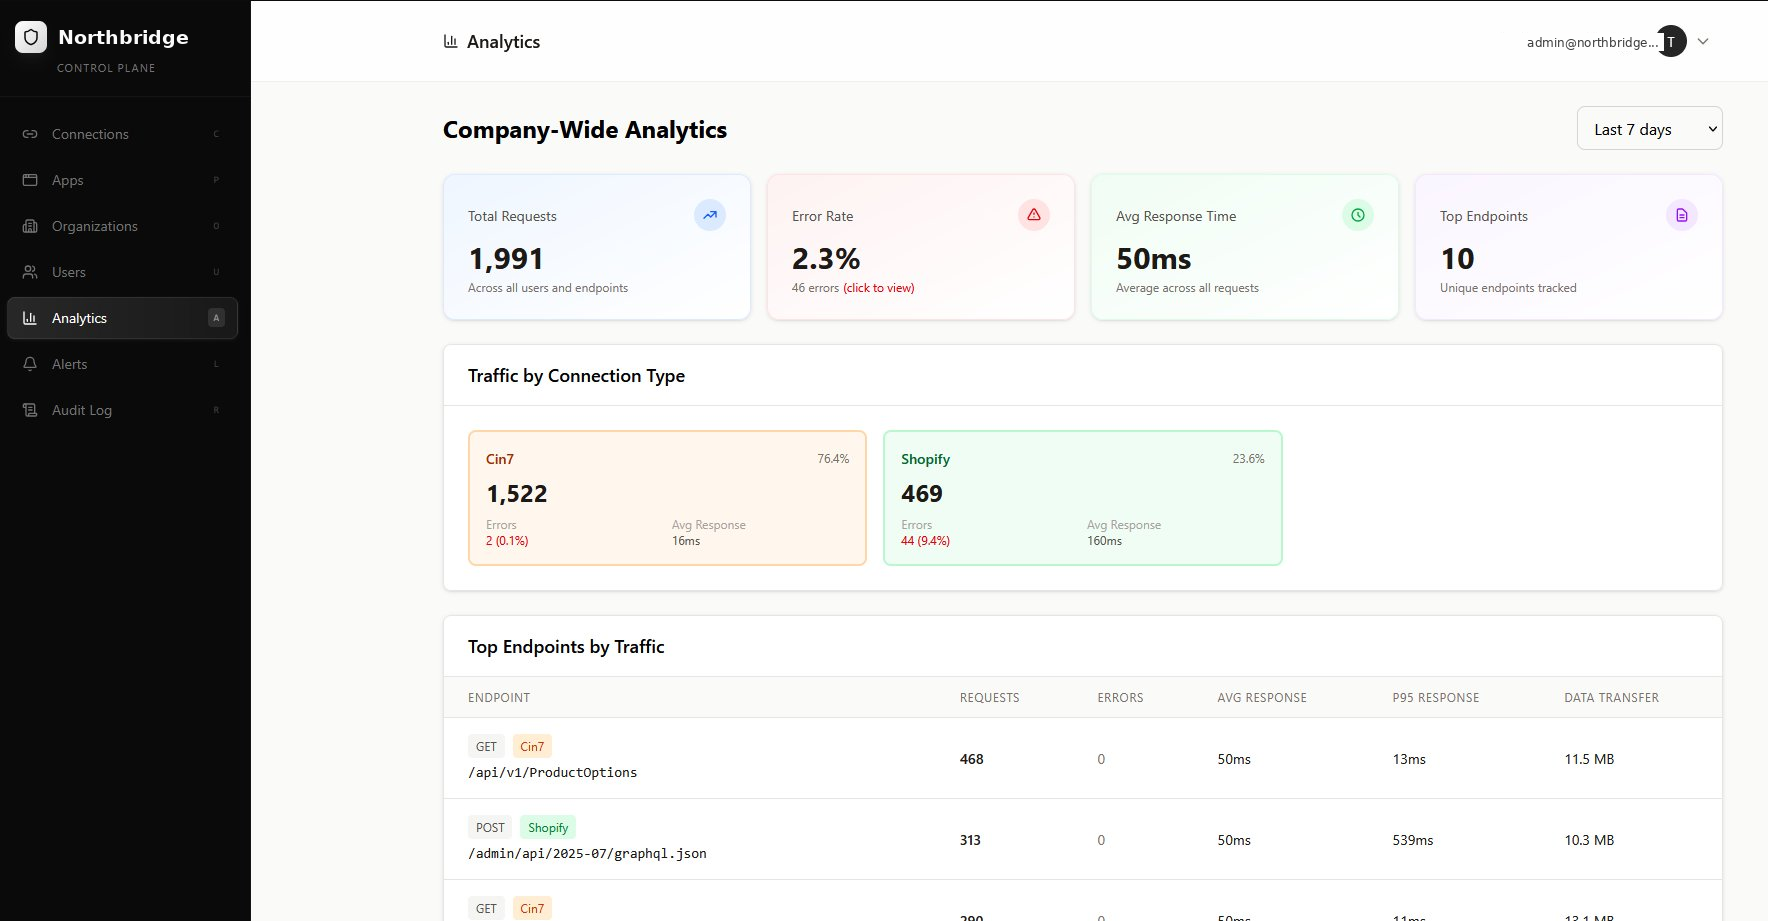Open Connections in the sidebar
Image resolution: width=1768 pixels, height=921 pixels.
(122, 134)
